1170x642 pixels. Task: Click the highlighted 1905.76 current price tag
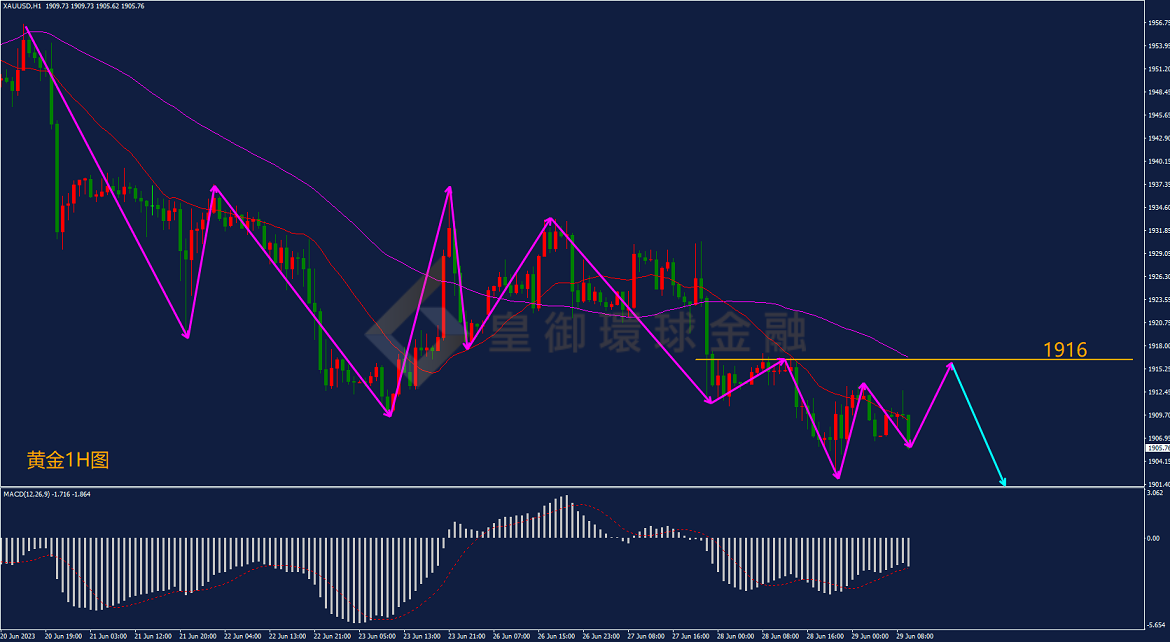pyautogui.click(x=1157, y=448)
